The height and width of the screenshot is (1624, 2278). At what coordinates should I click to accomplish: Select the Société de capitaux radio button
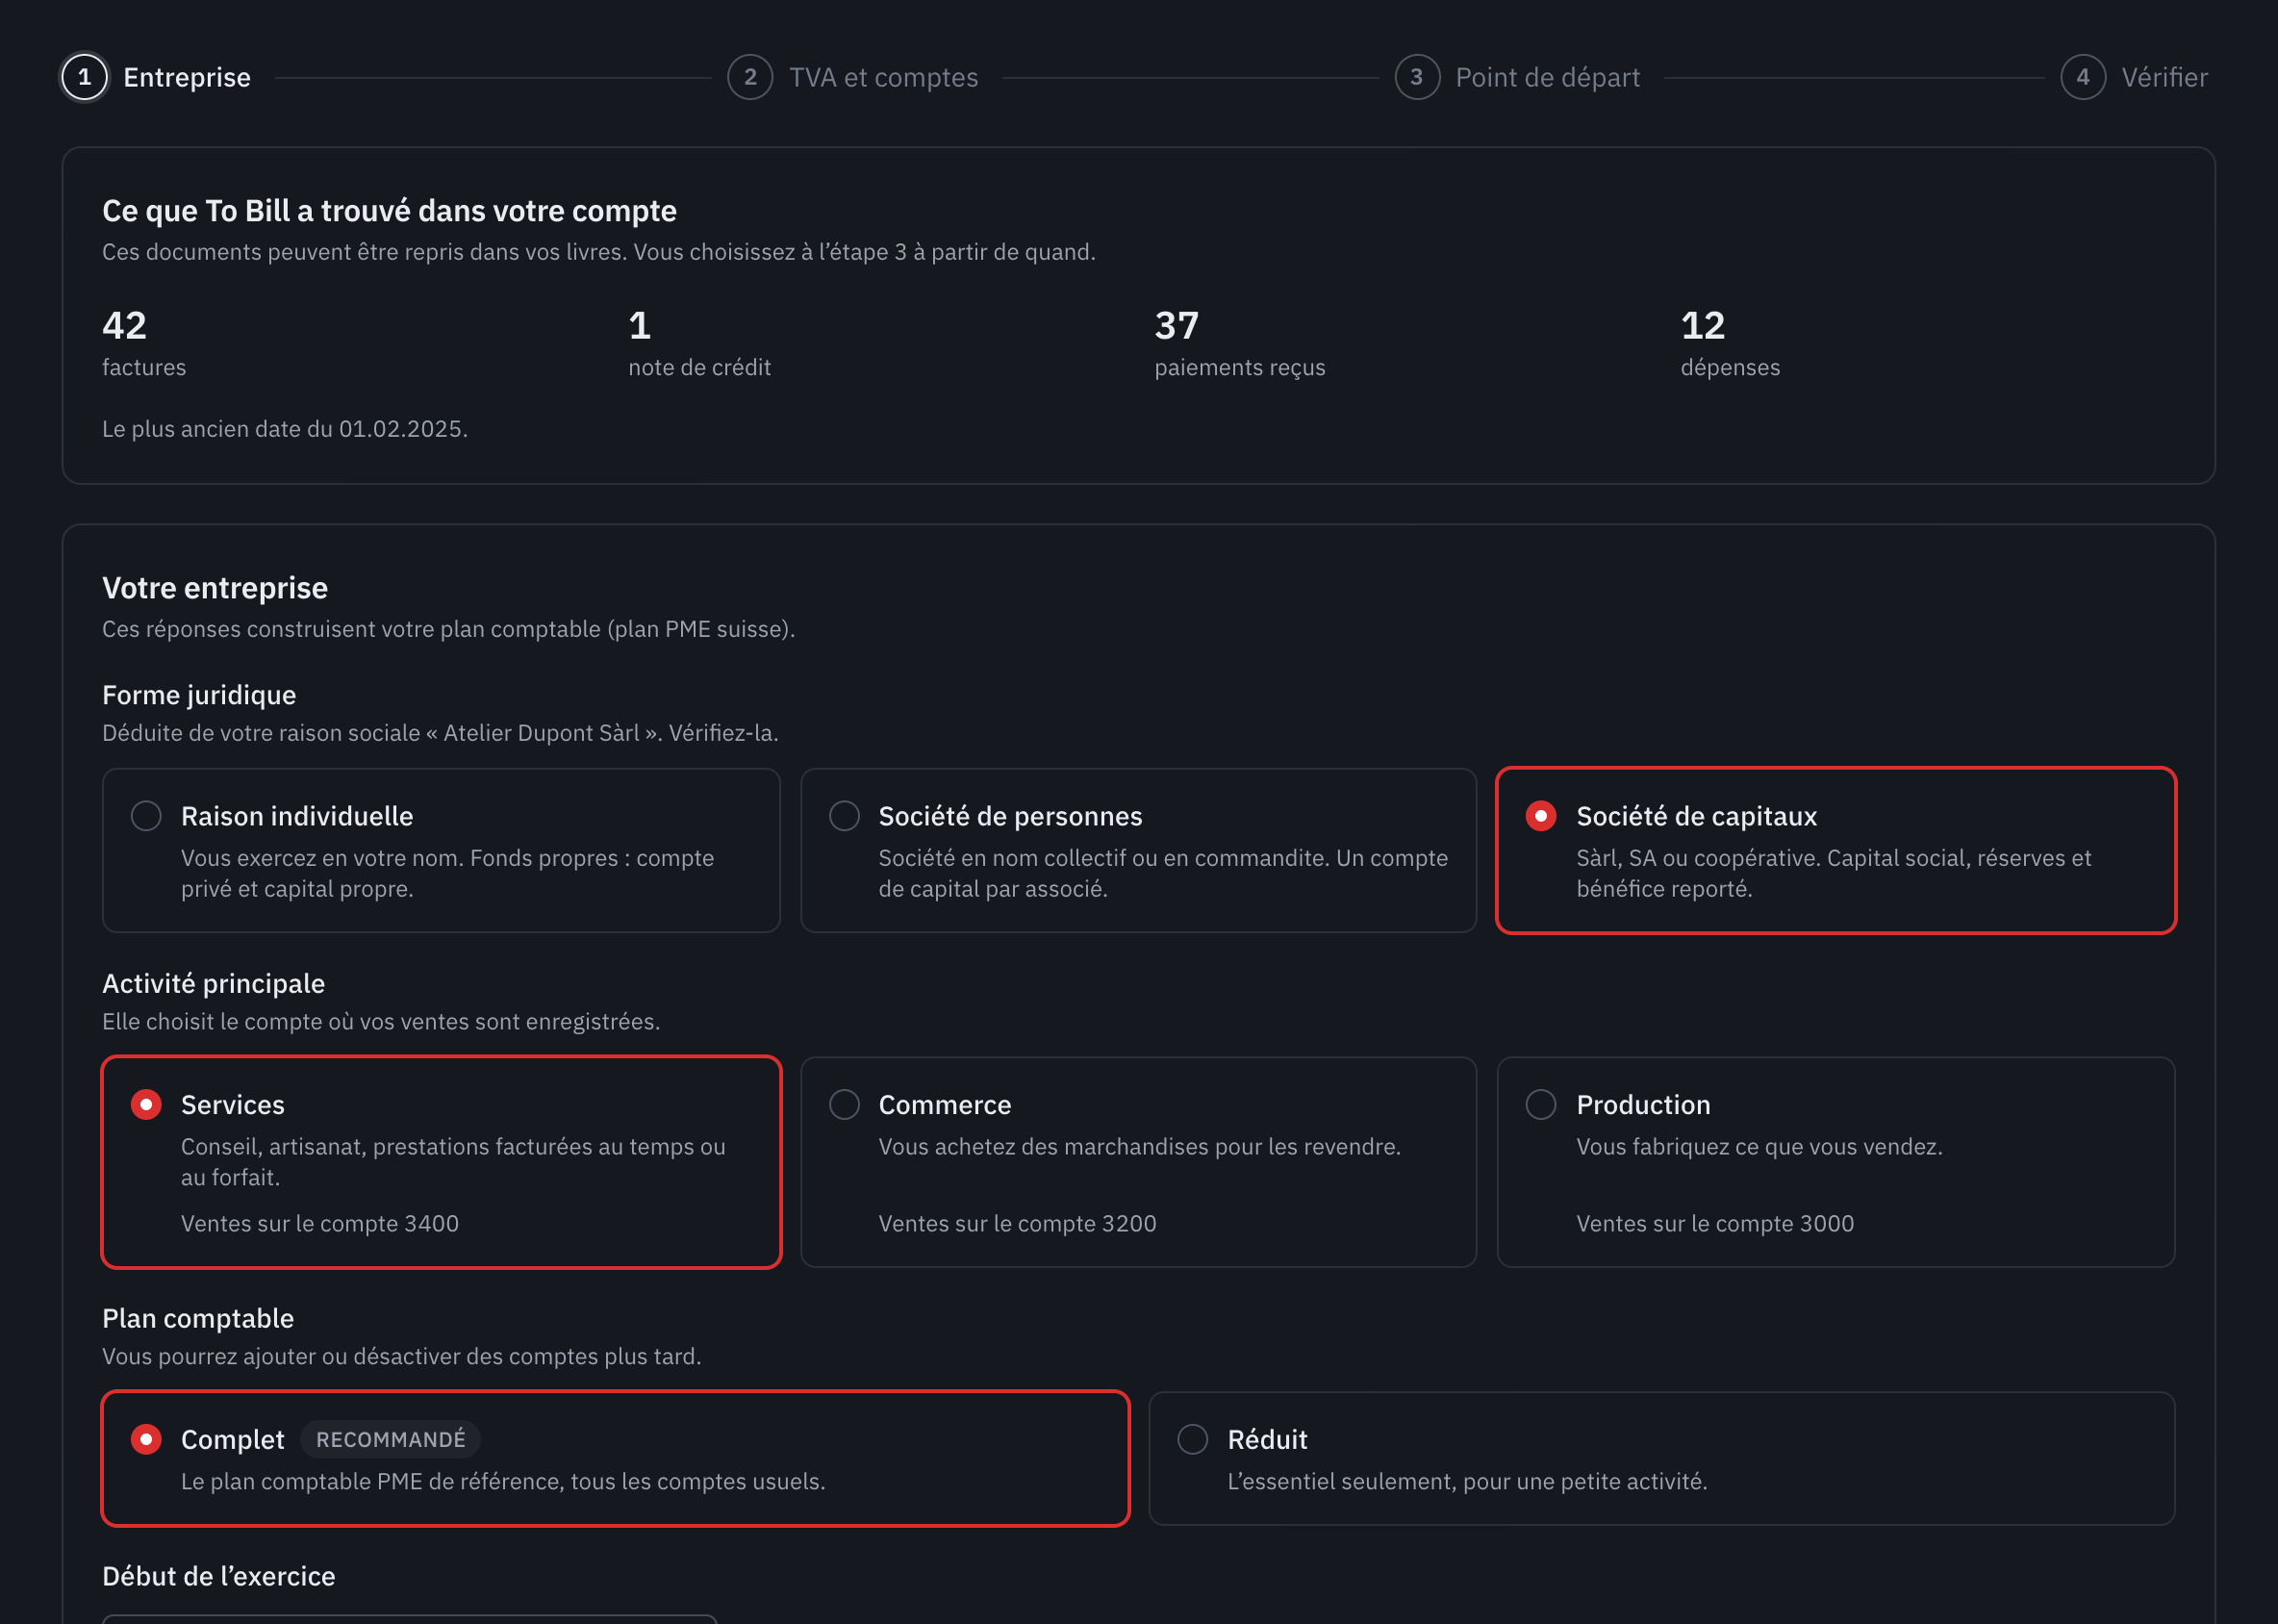point(1541,816)
